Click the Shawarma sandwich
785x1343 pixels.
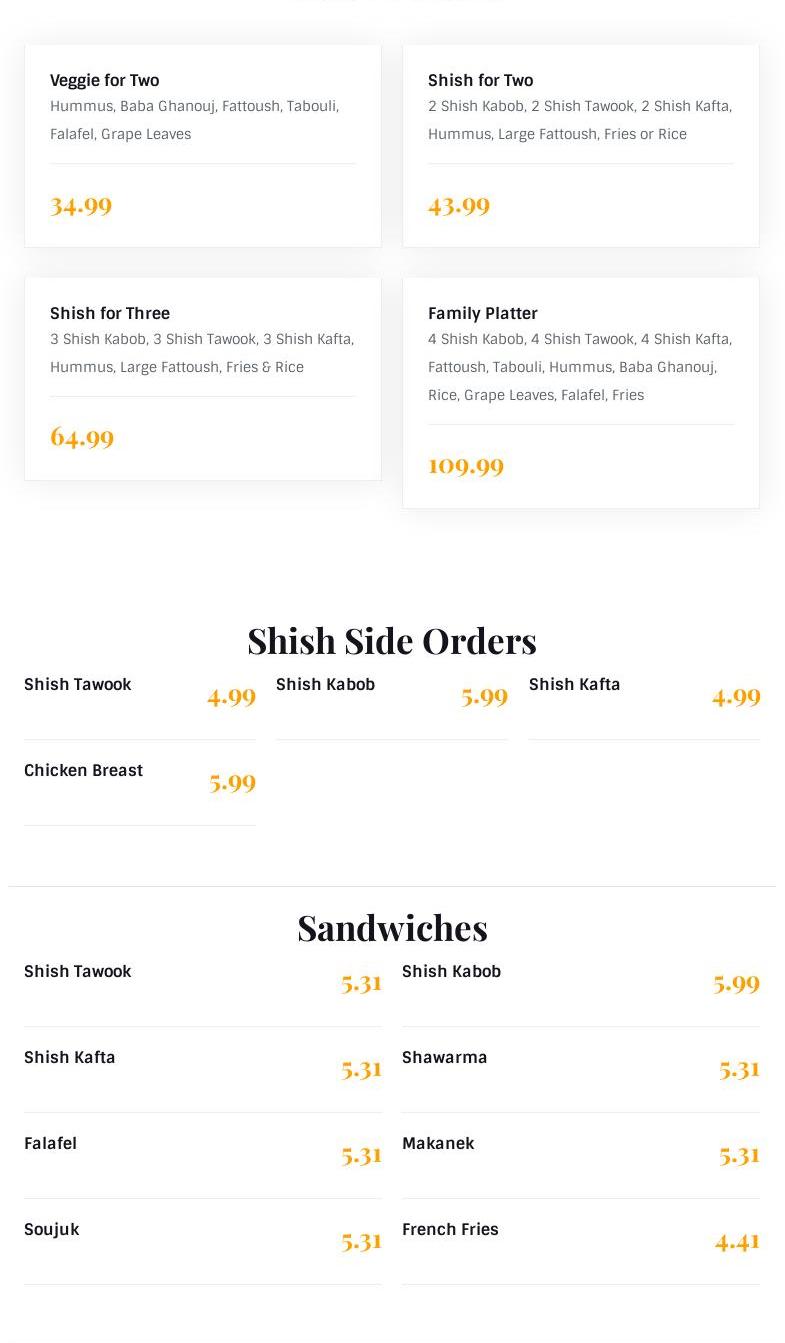coord(445,1058)
